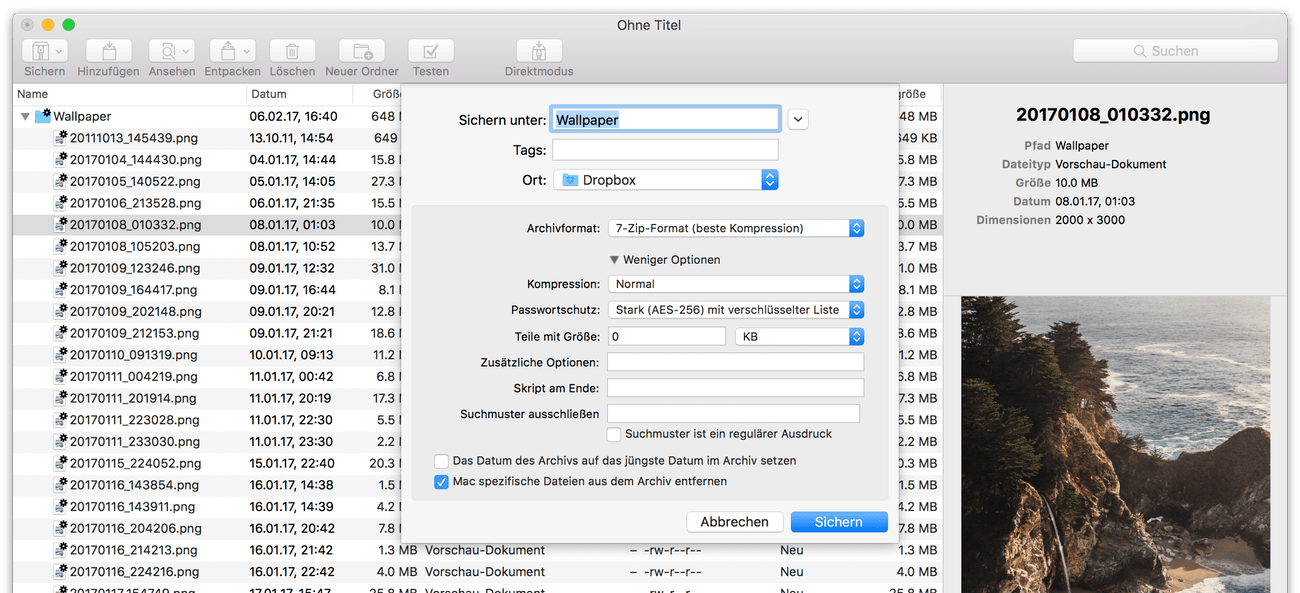Collapse the Wallpaper folder in the tree

click(x=25, y=117)
